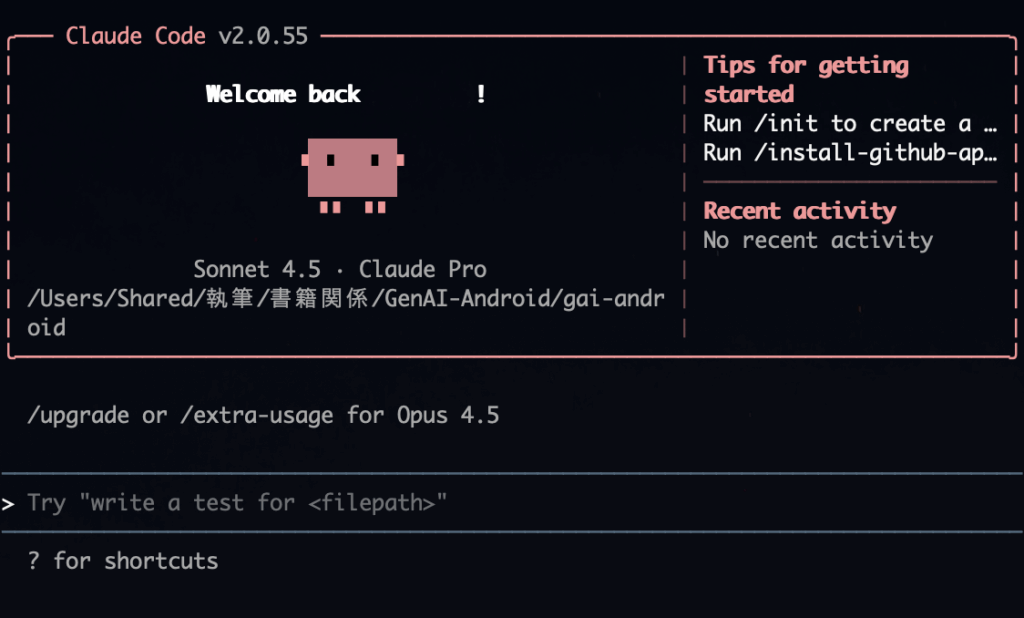The width and height of the screenshot is (1024, 618).
Task: Click the '>' prompt caret symbol
Action: pos(9,503)
